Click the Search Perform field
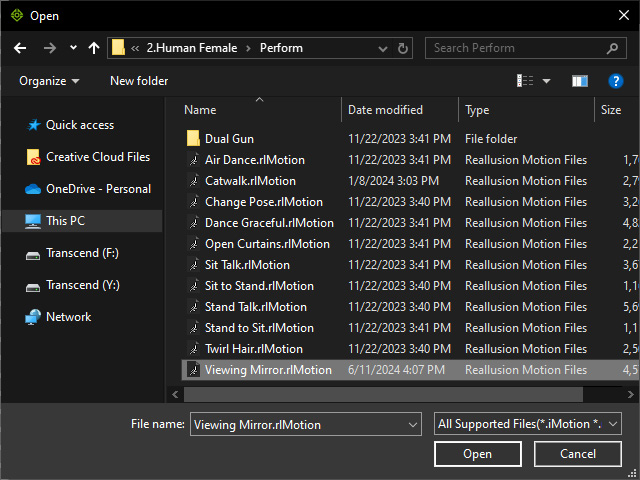The width and height of the screenshot is (640, 480). 516,48
